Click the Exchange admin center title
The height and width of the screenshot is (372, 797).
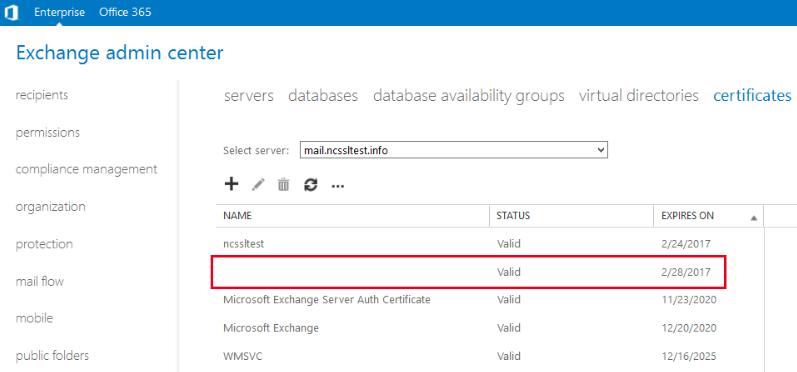120,53
